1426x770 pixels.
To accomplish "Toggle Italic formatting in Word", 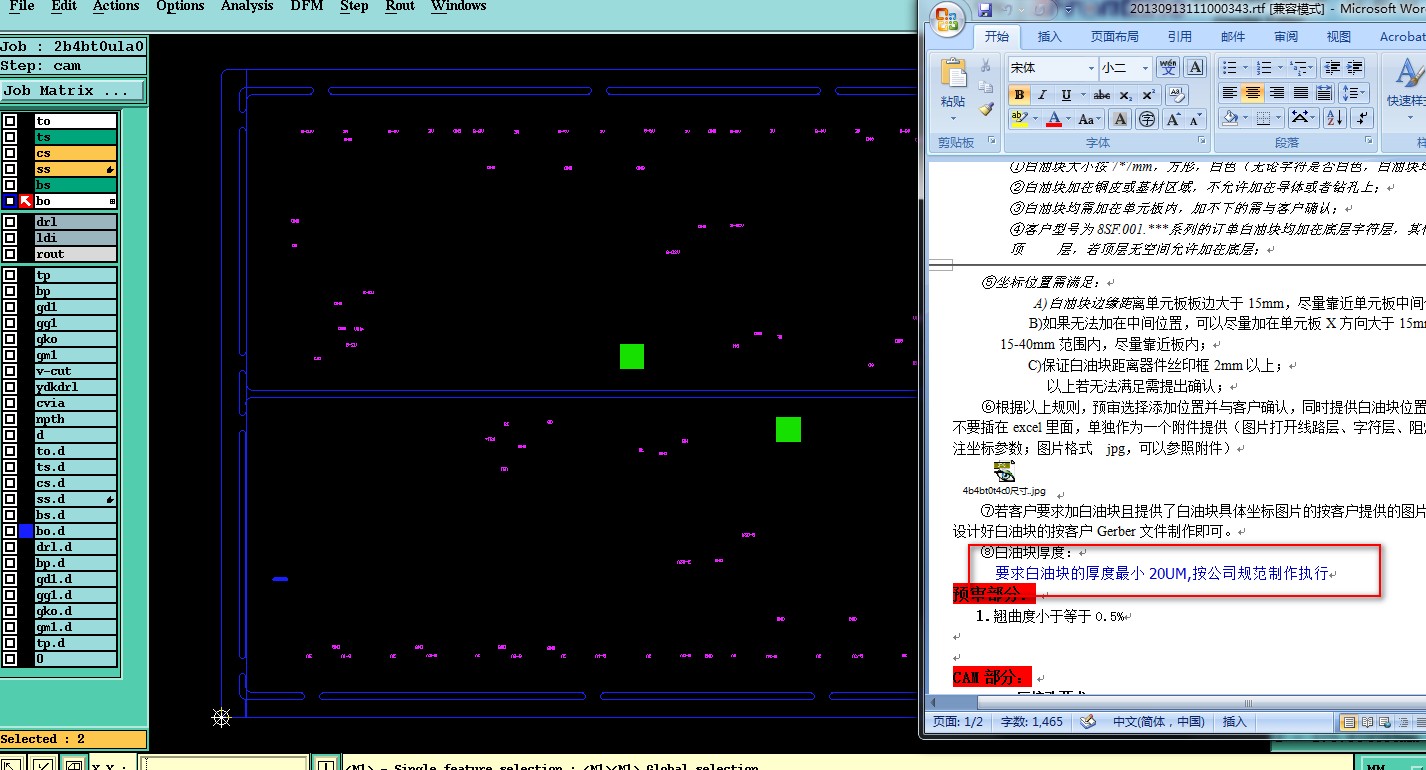I will click(1042, 95).
